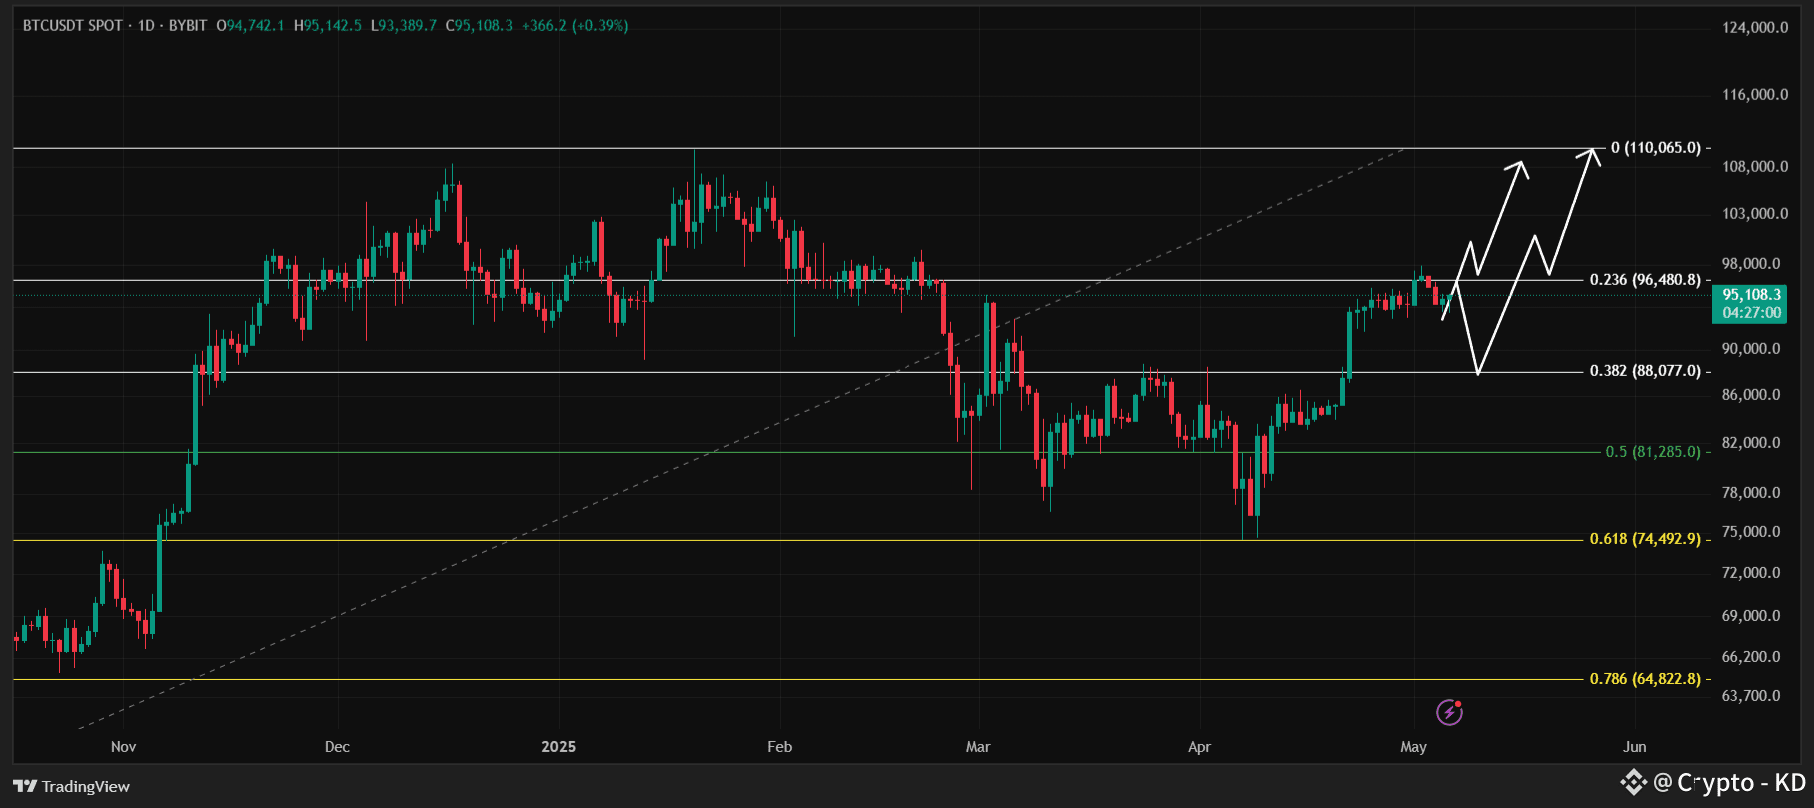This screenshot has width=1814, height=808.
Task: Click 98,000.0 on the price axis
Action: pyautogui.click(x=1751, y=263)
